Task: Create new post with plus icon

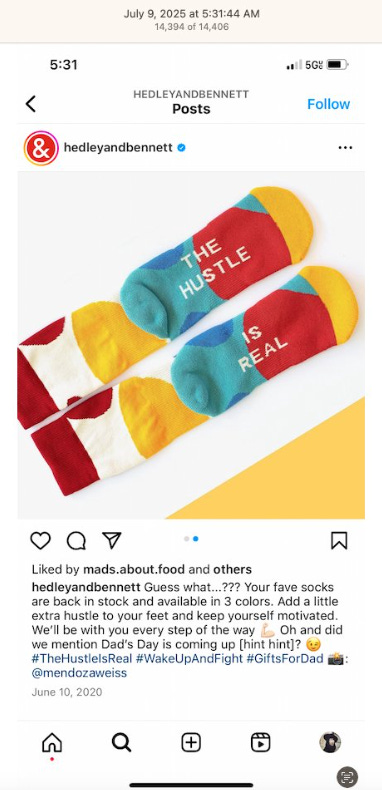Action: (191, 742)
